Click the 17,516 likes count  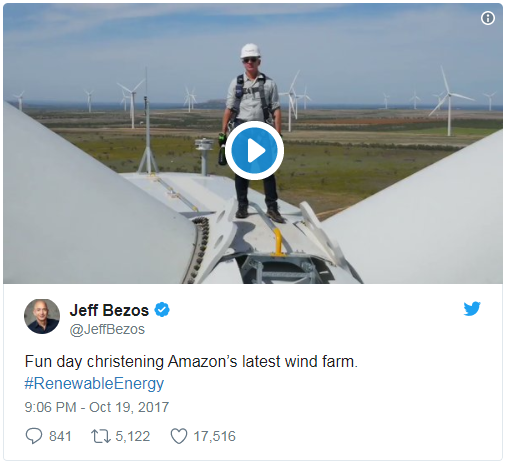coord(215,436)
